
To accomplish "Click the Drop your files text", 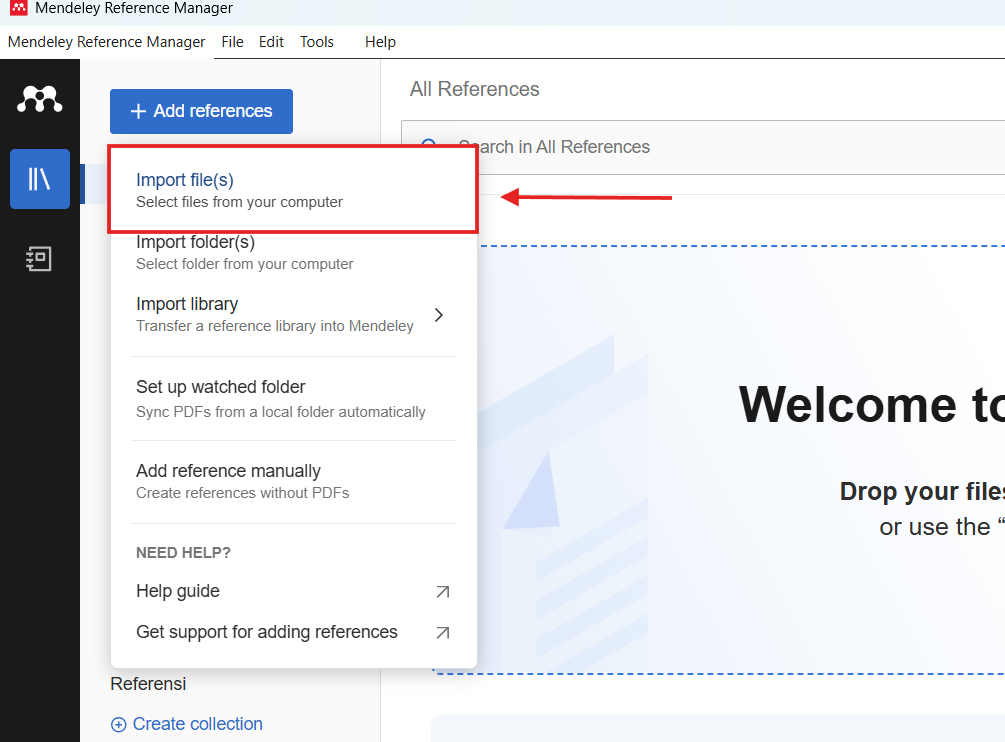I will click(x=922, y=491).
